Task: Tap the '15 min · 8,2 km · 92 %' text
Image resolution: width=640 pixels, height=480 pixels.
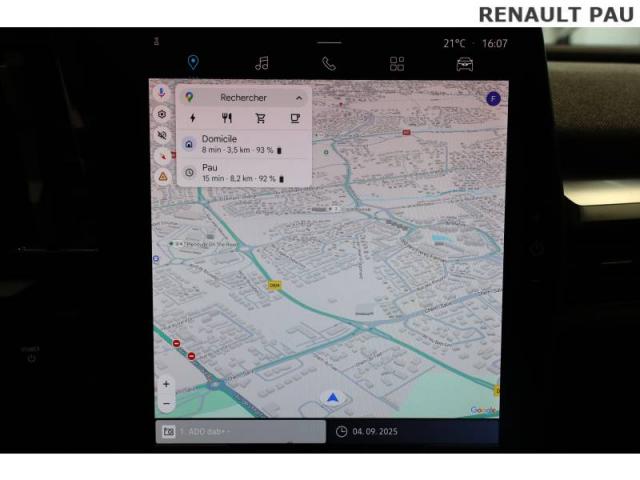Action: pyautogui.click(x=239, y=179)
